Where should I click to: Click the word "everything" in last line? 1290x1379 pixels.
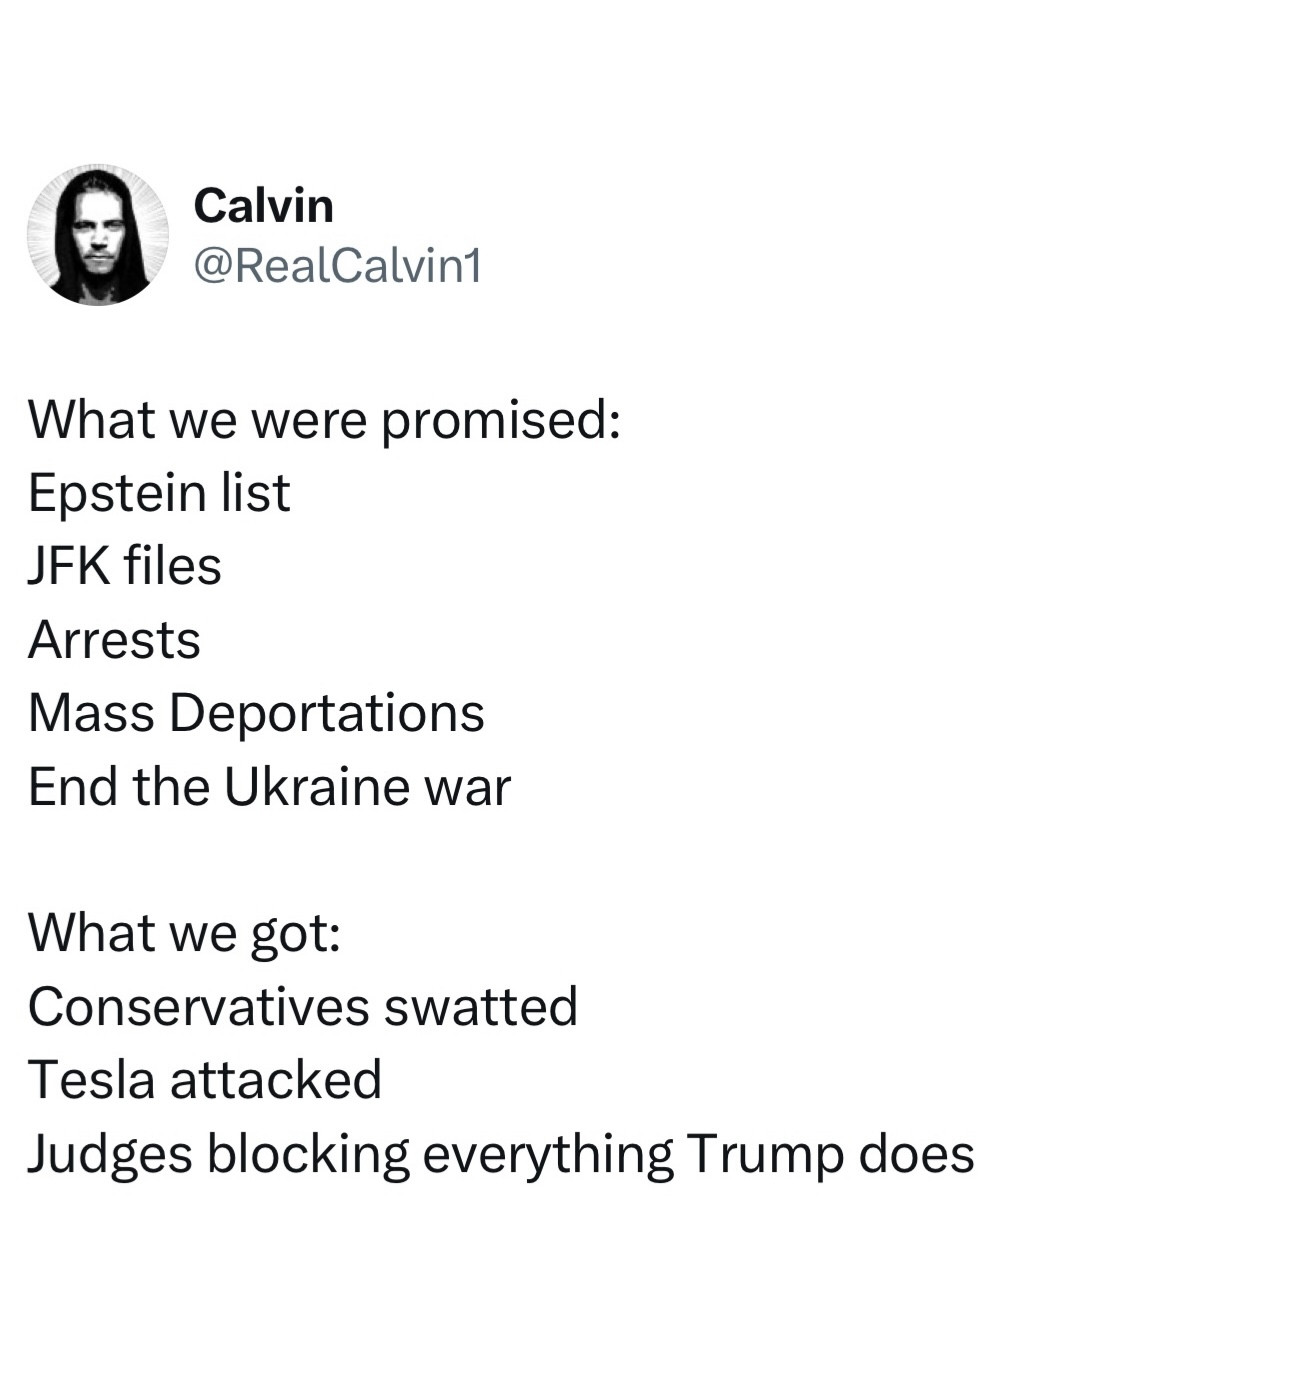coord(547,1154)
